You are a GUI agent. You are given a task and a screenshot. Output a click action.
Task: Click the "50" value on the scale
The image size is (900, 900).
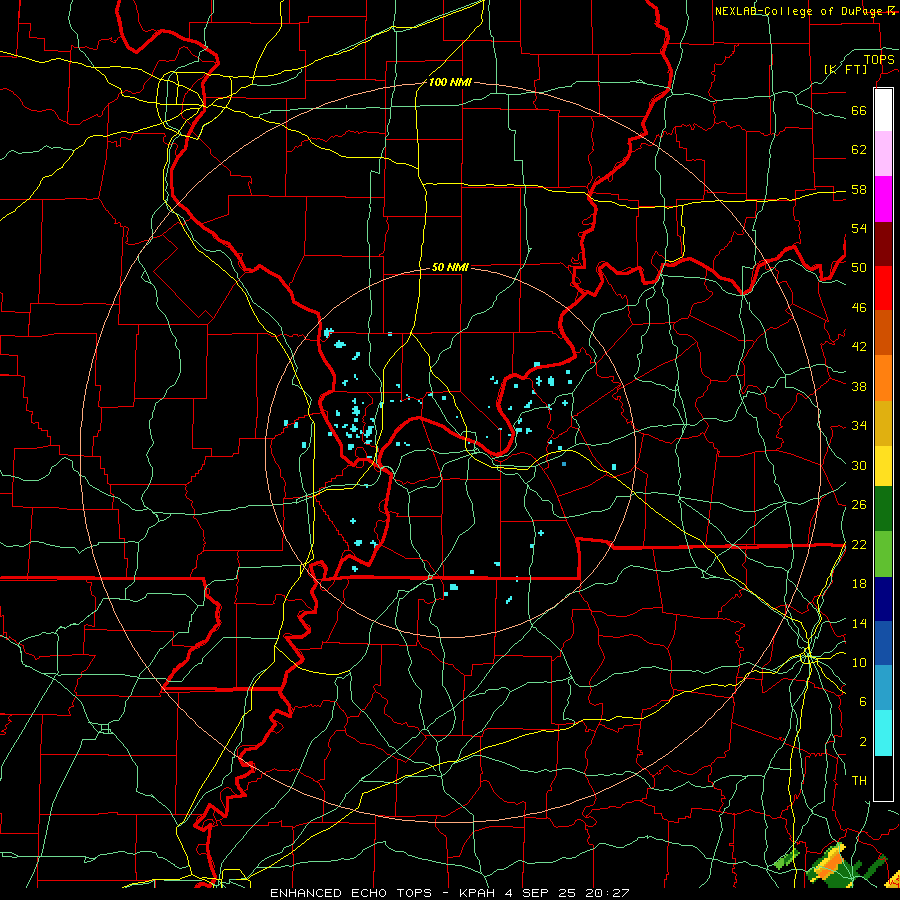(x=859, y=267)
